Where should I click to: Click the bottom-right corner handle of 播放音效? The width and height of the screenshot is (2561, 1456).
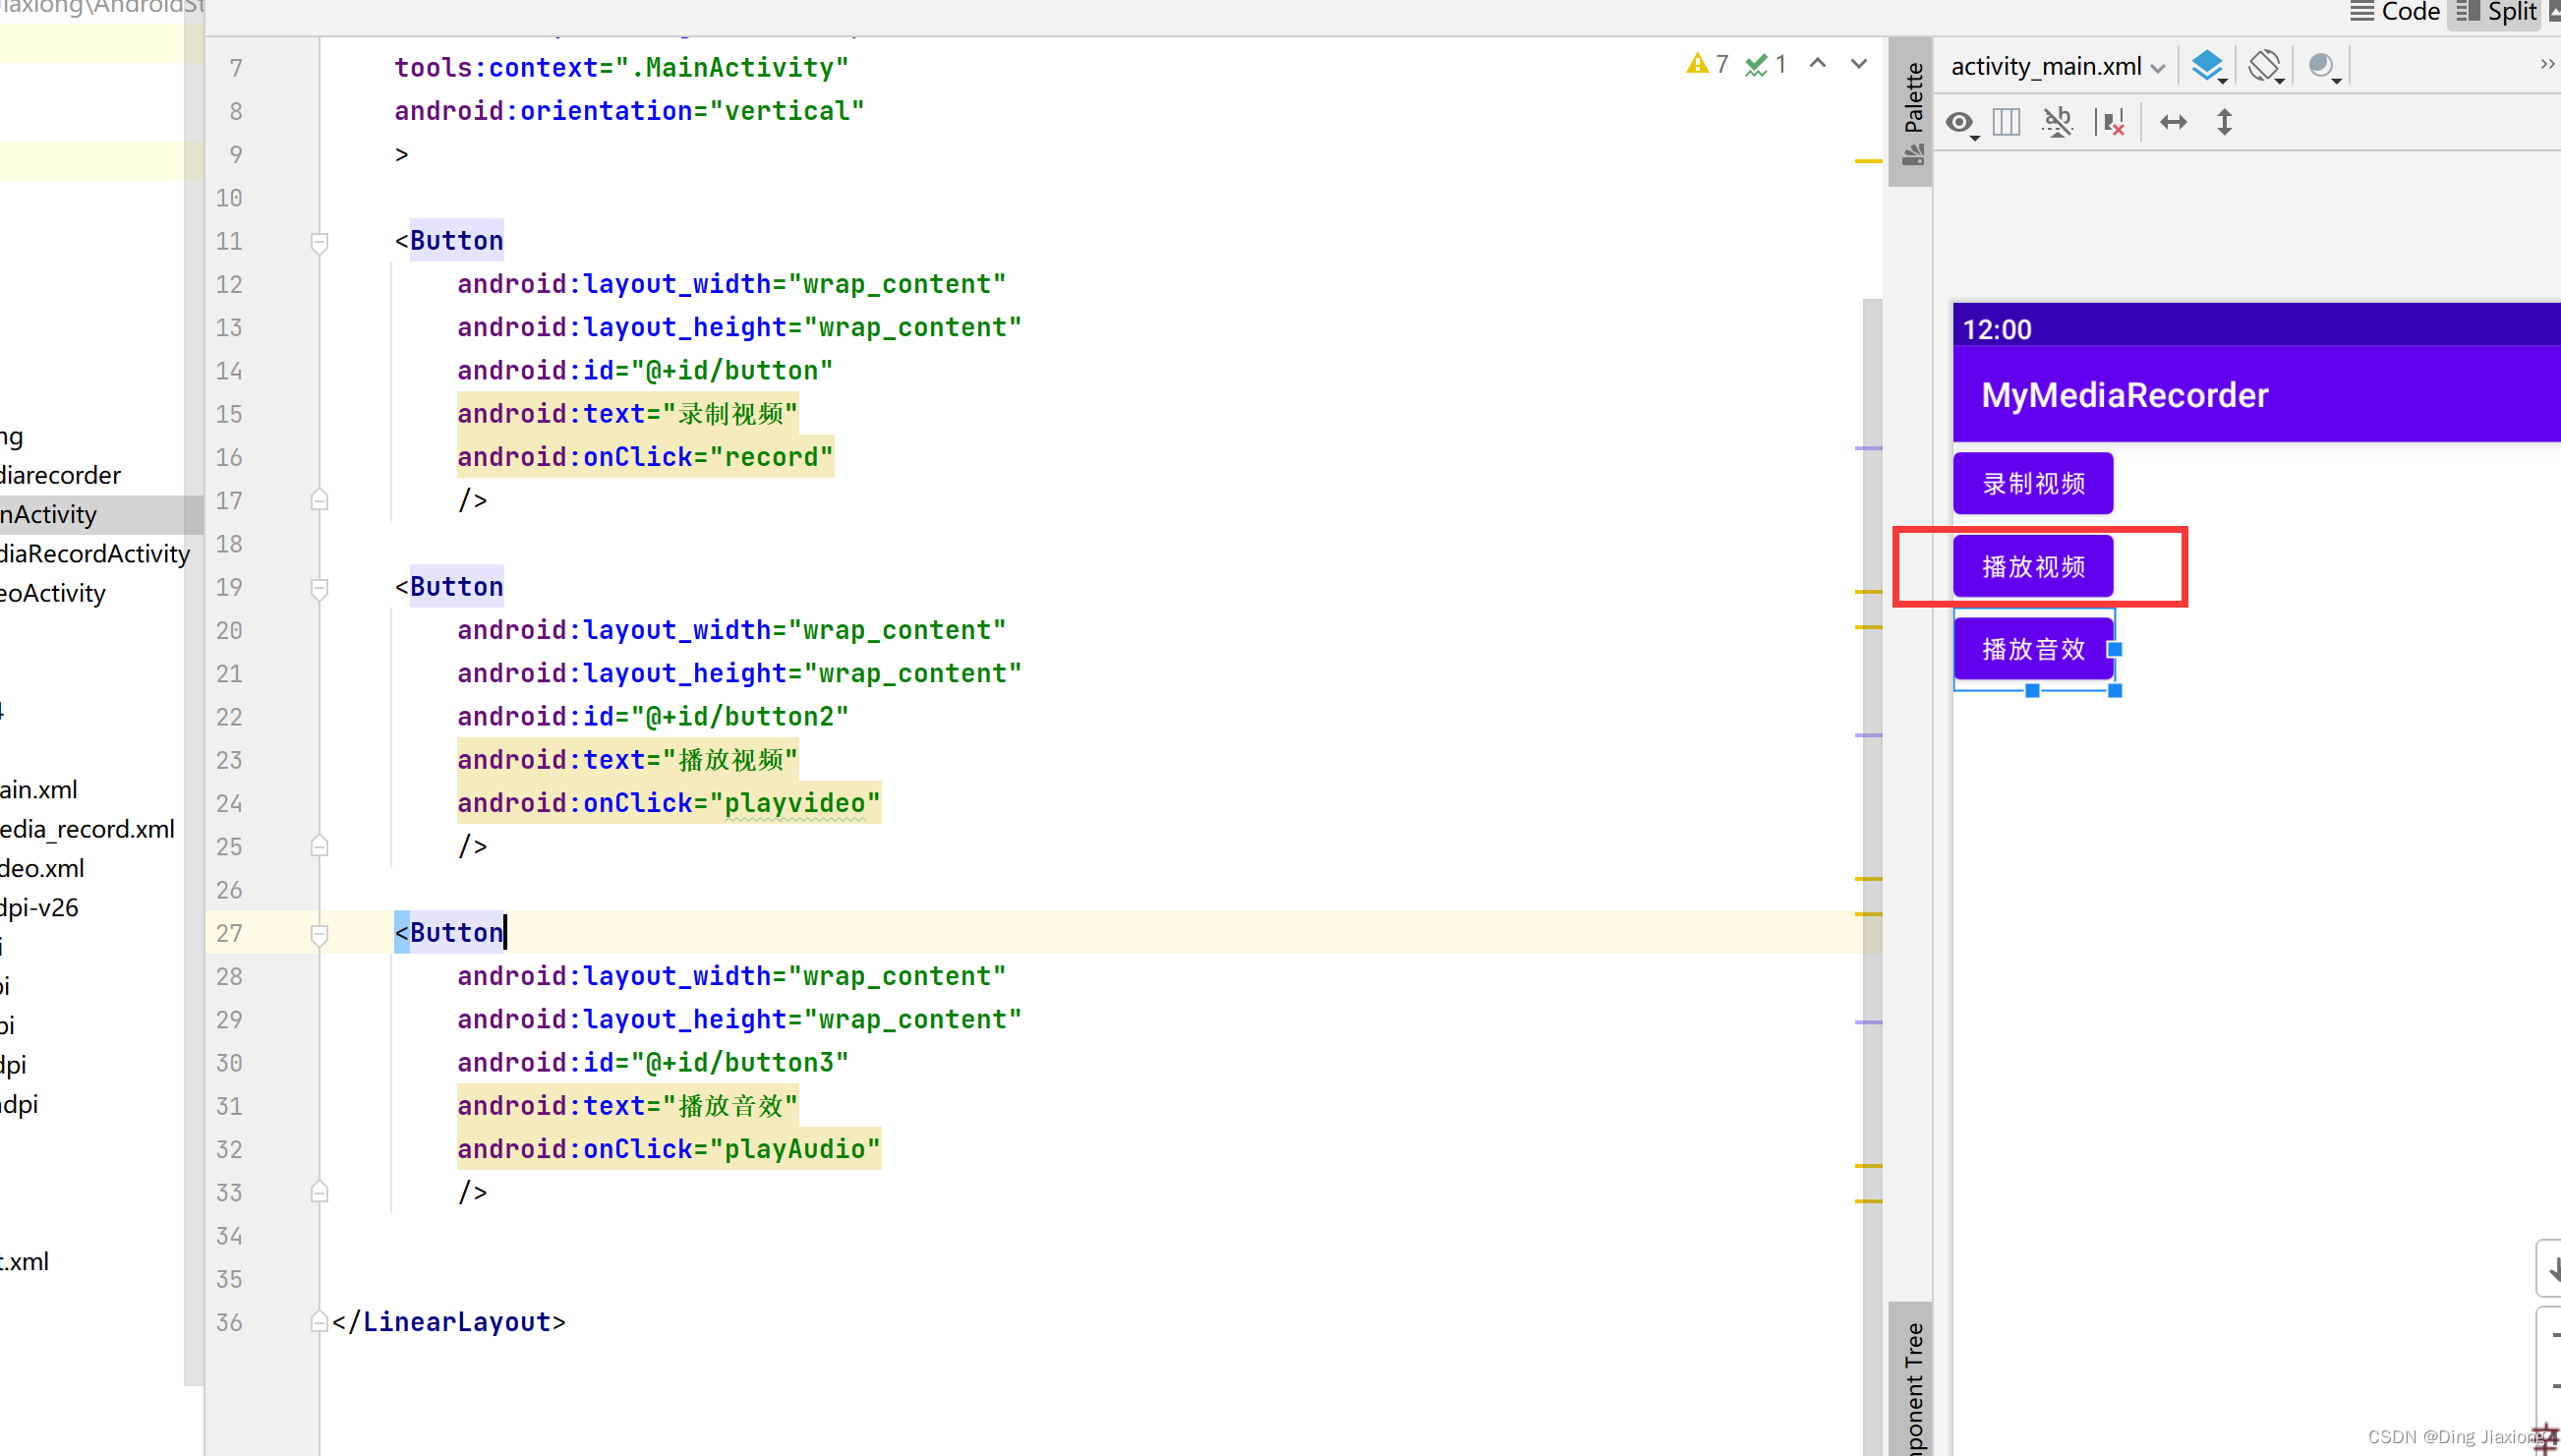2114,690
